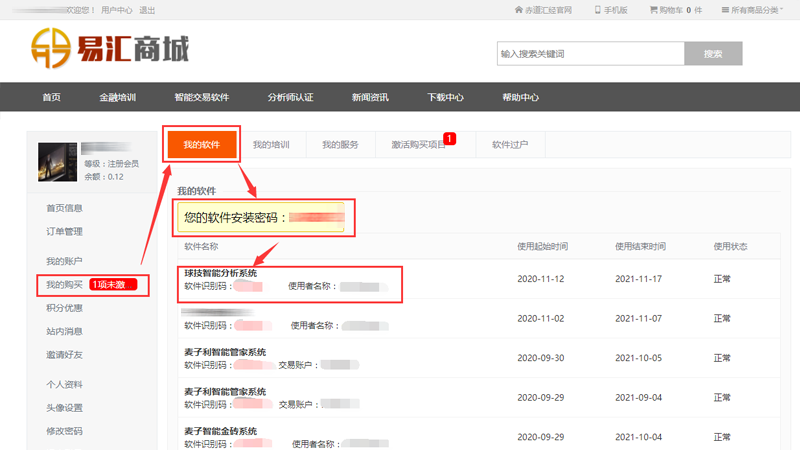
Task: Open 个人资料 in the sidebar
Action: (x=64, y=384)
